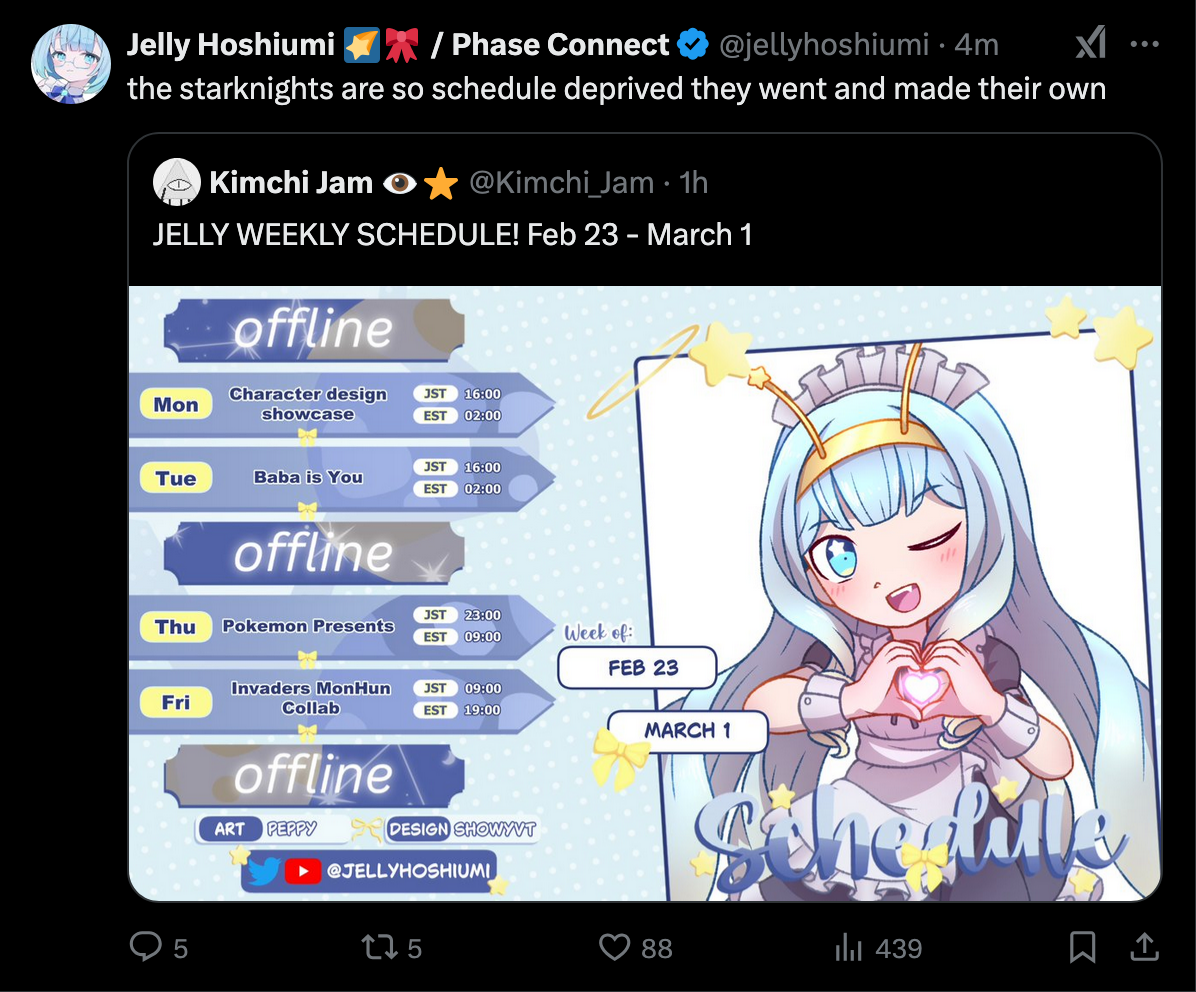Viewport: 1196px width, 992px height.
Task: Click the @jellyhoshiumi handle
Action: [x=824, y=45]
